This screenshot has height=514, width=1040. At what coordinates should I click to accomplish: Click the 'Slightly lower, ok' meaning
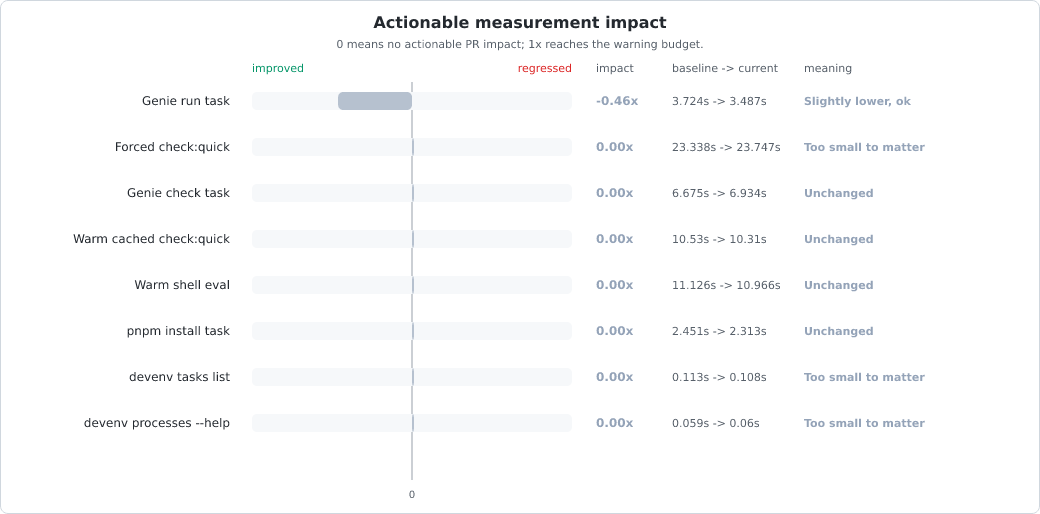[857, 101]
